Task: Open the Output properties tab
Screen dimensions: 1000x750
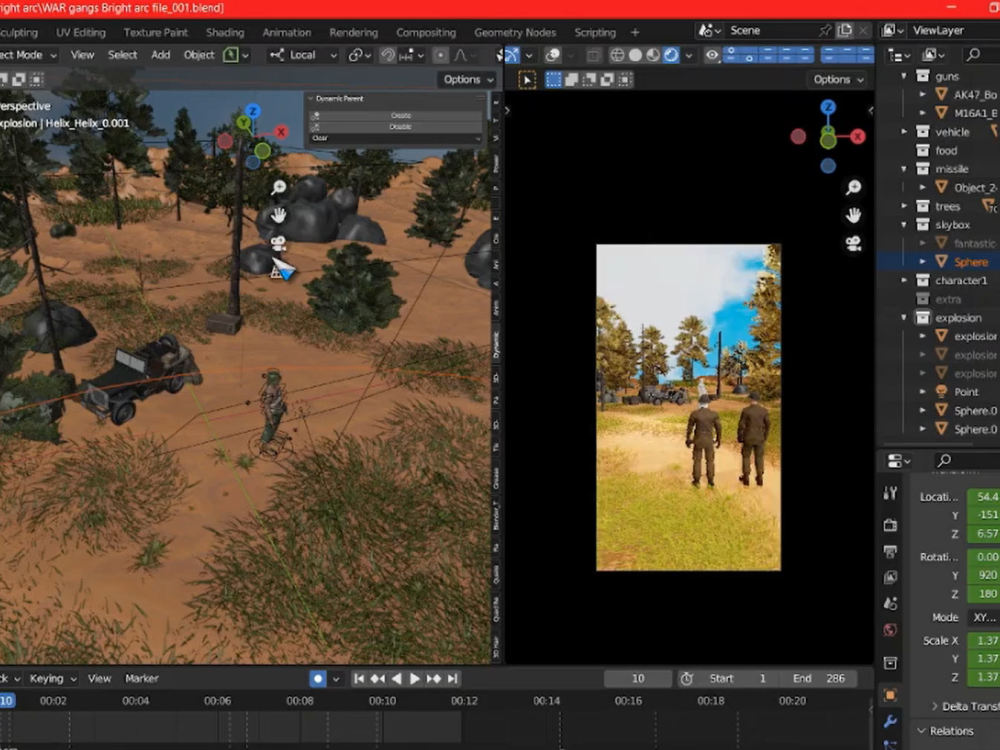Action: 890,551
